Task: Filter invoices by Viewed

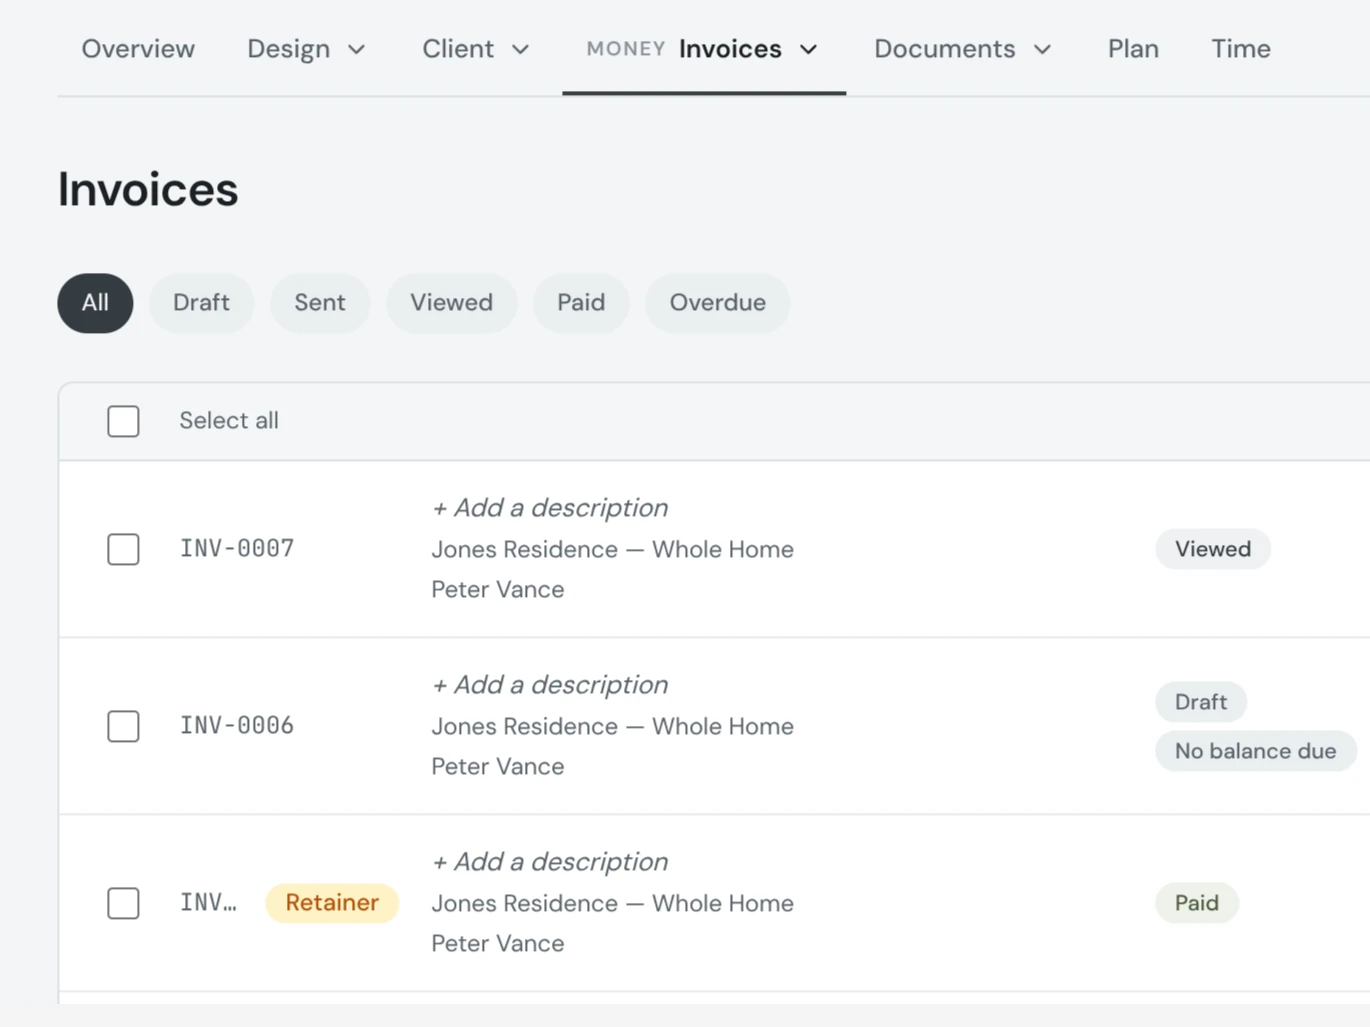Action: click(x=452, y=303)
